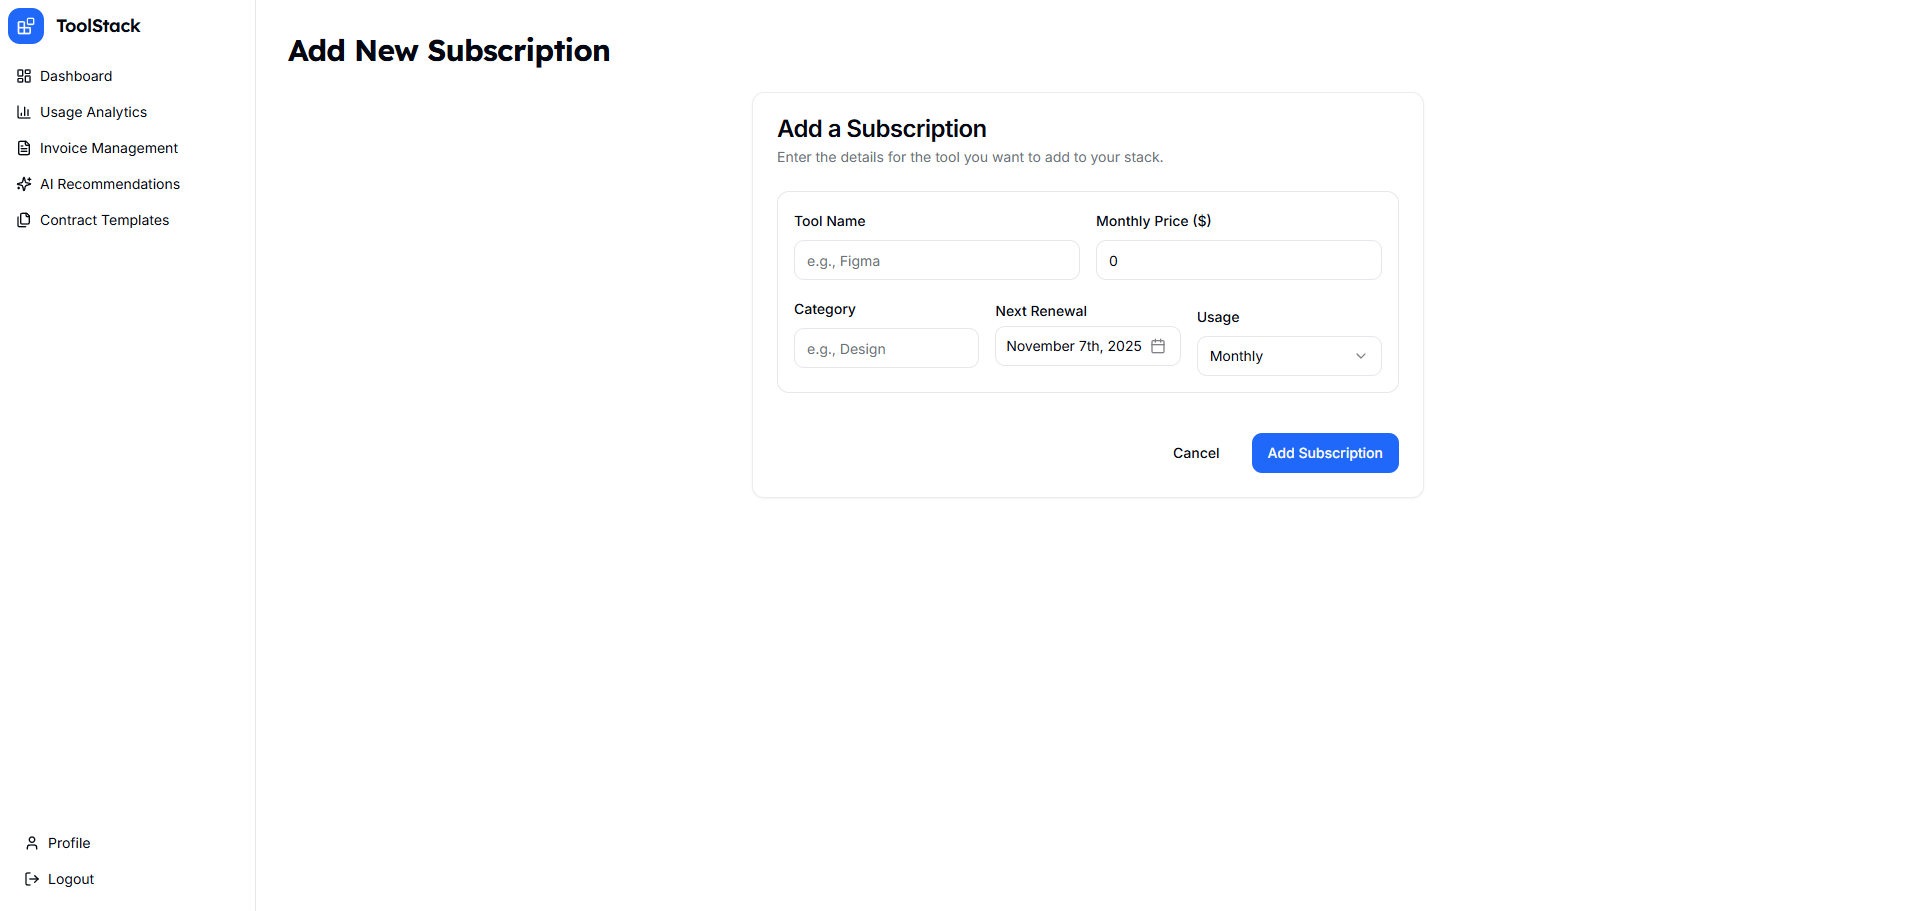Click into the Tool Name input field

click(x=936, y=260)
